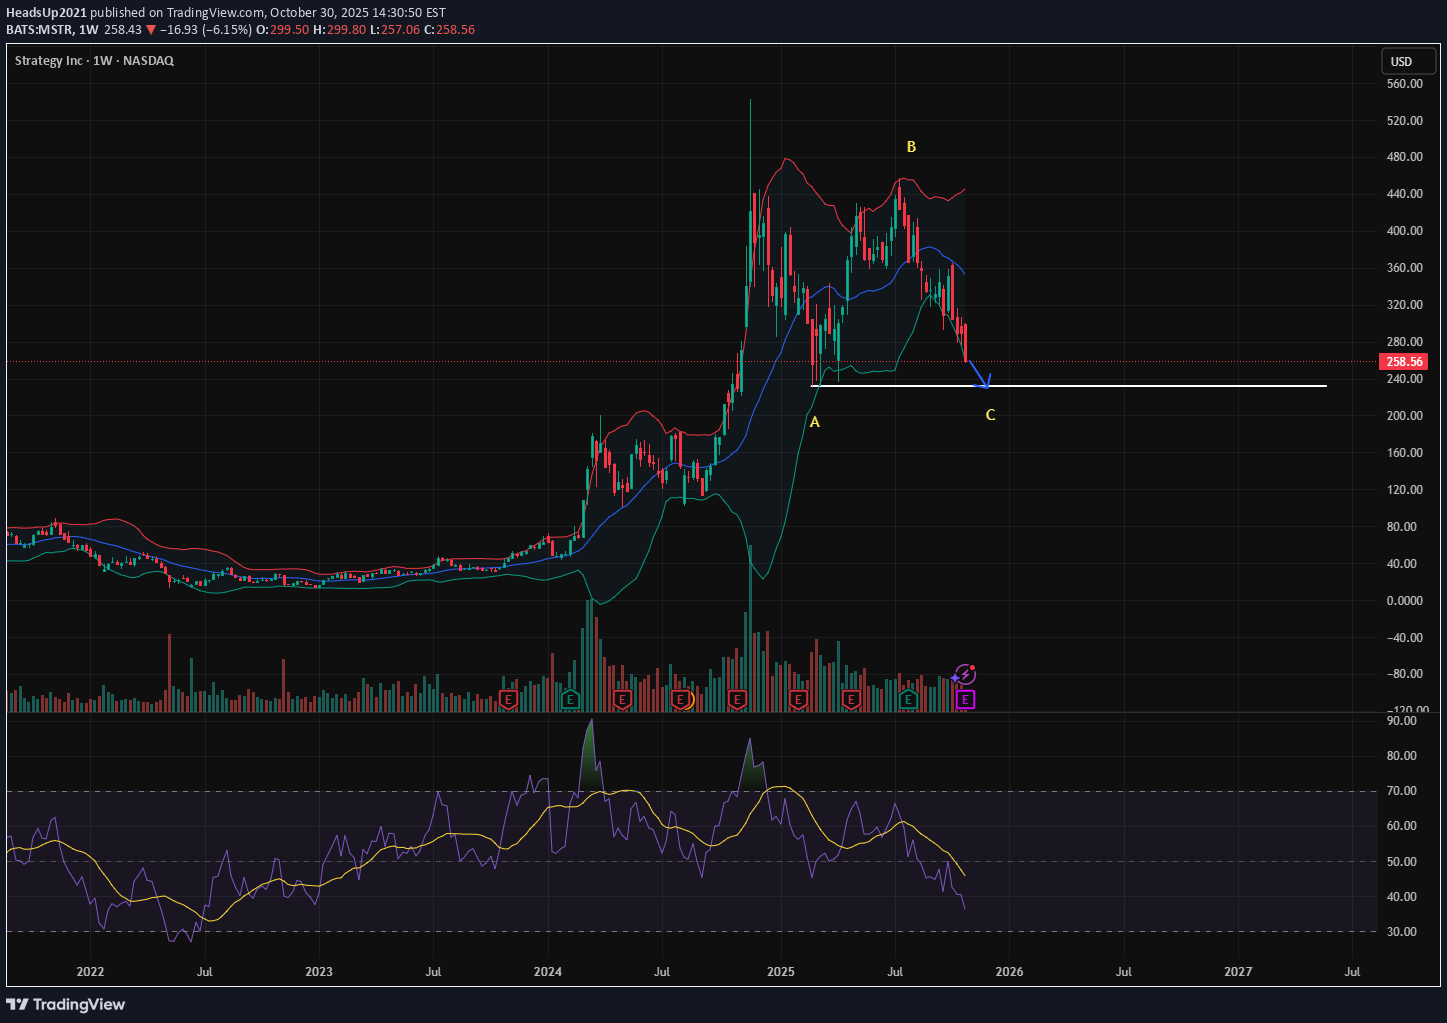Click the last green earnings marker near July 2025
Image resolution: width=1447 pixels, height=1023 pixels.
pyautogui.click(x=908, y=699)
